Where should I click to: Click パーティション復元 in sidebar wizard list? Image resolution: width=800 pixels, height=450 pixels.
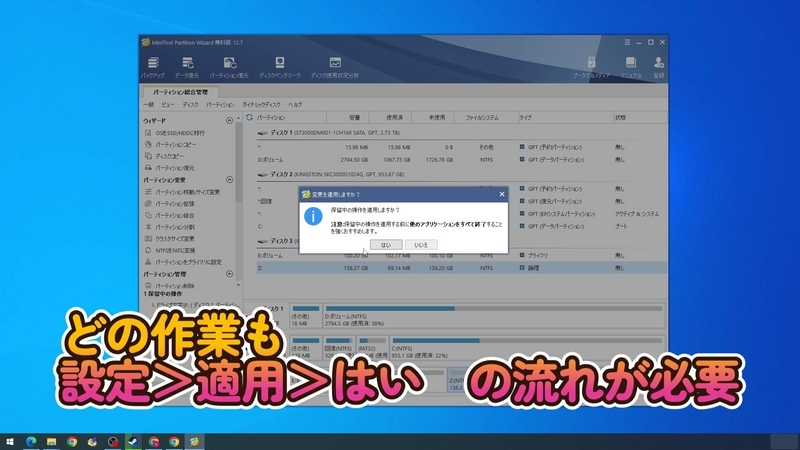(x=169, y=168)
